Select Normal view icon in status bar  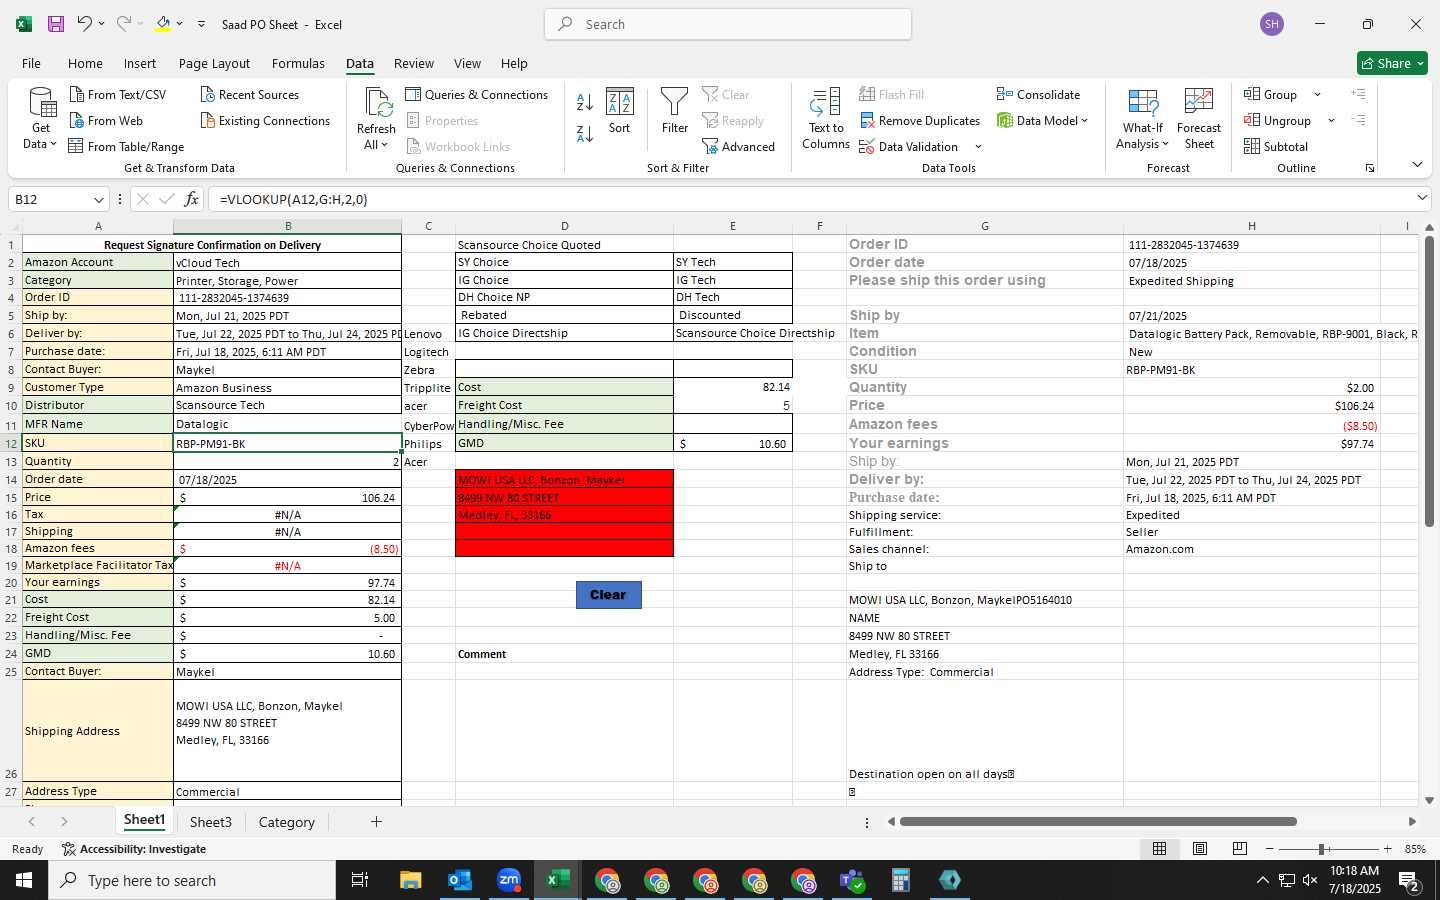pyautogui.click(x=1160, y=848)
